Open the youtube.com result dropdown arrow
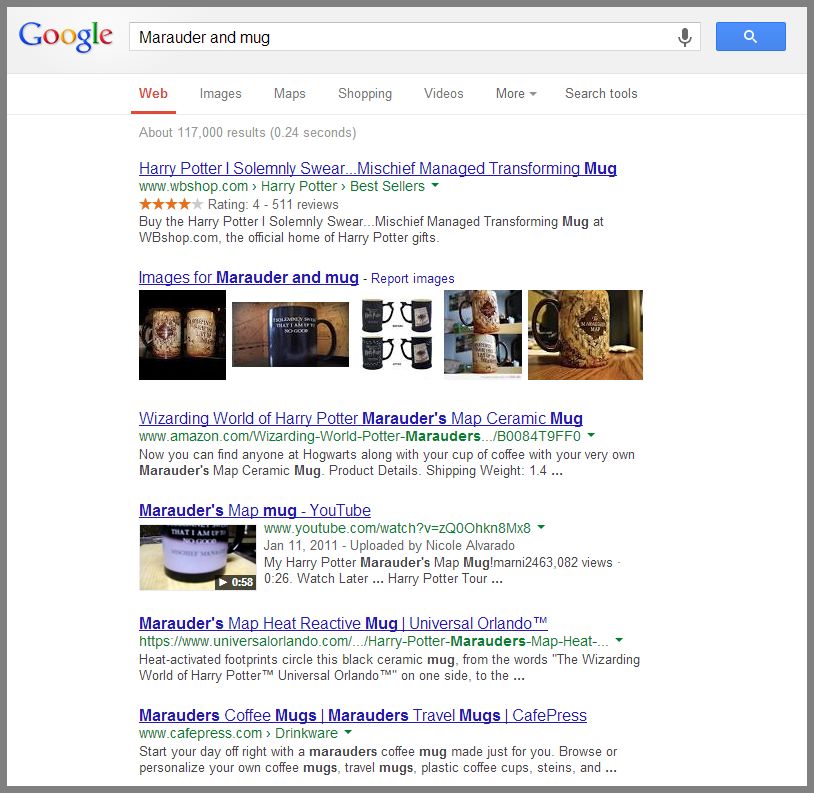Viewport: 814px width, 793px height. click(541, 527)
